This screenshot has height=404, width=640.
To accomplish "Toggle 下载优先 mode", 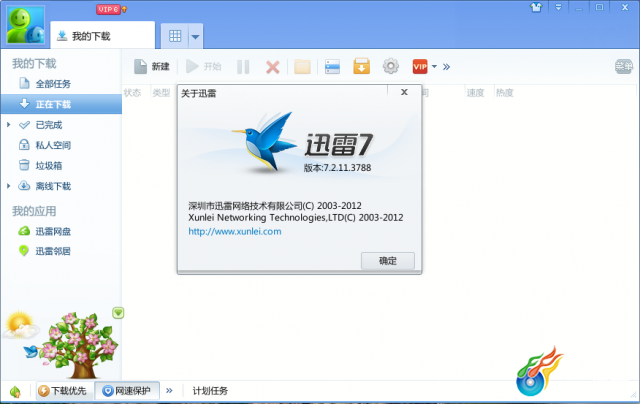I will coord(62,391).
